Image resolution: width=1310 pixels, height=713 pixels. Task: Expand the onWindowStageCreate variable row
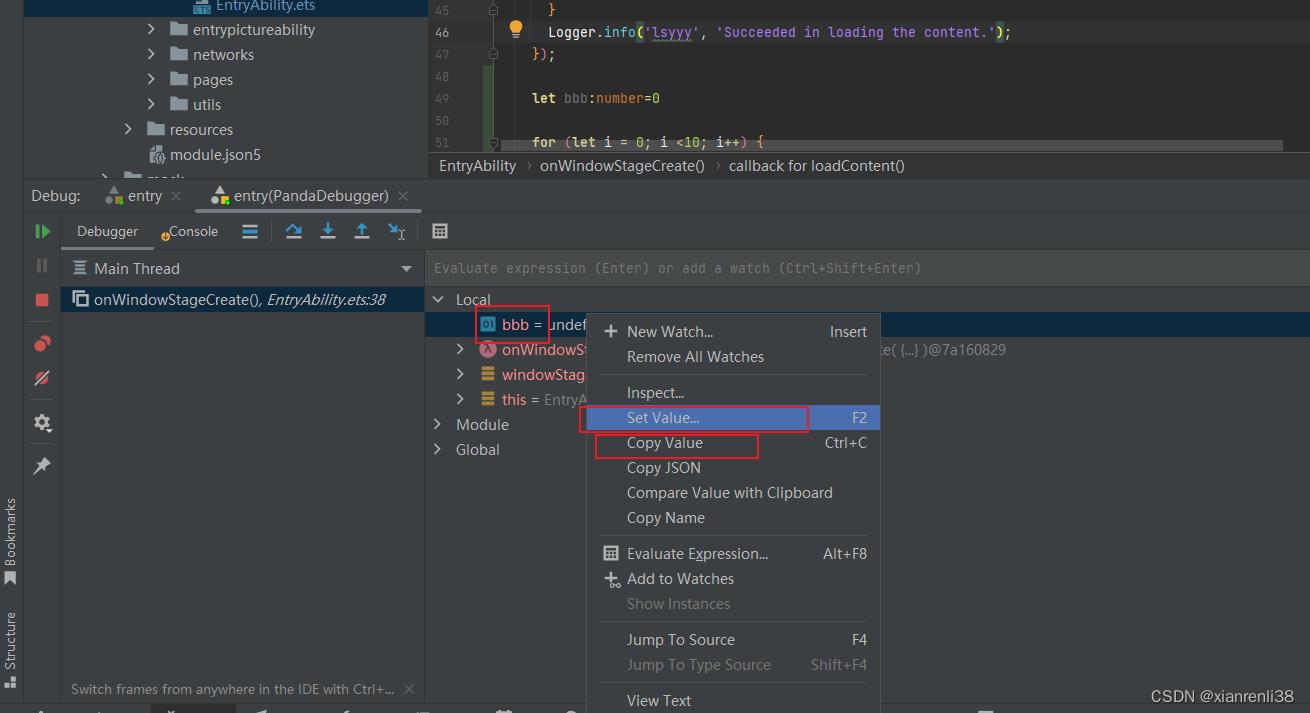(460, 349)
